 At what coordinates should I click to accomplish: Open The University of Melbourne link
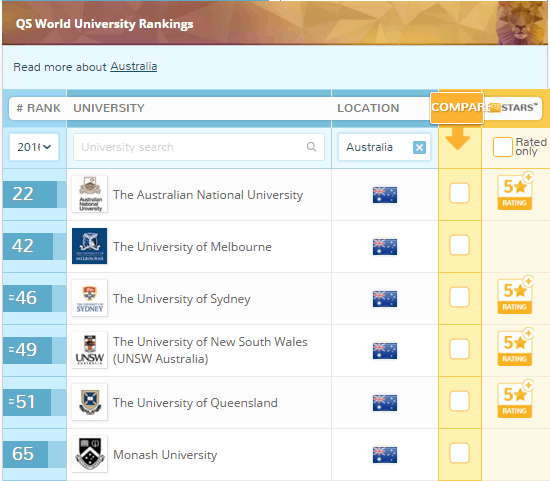pyautogui.click(x=192, y=247)
